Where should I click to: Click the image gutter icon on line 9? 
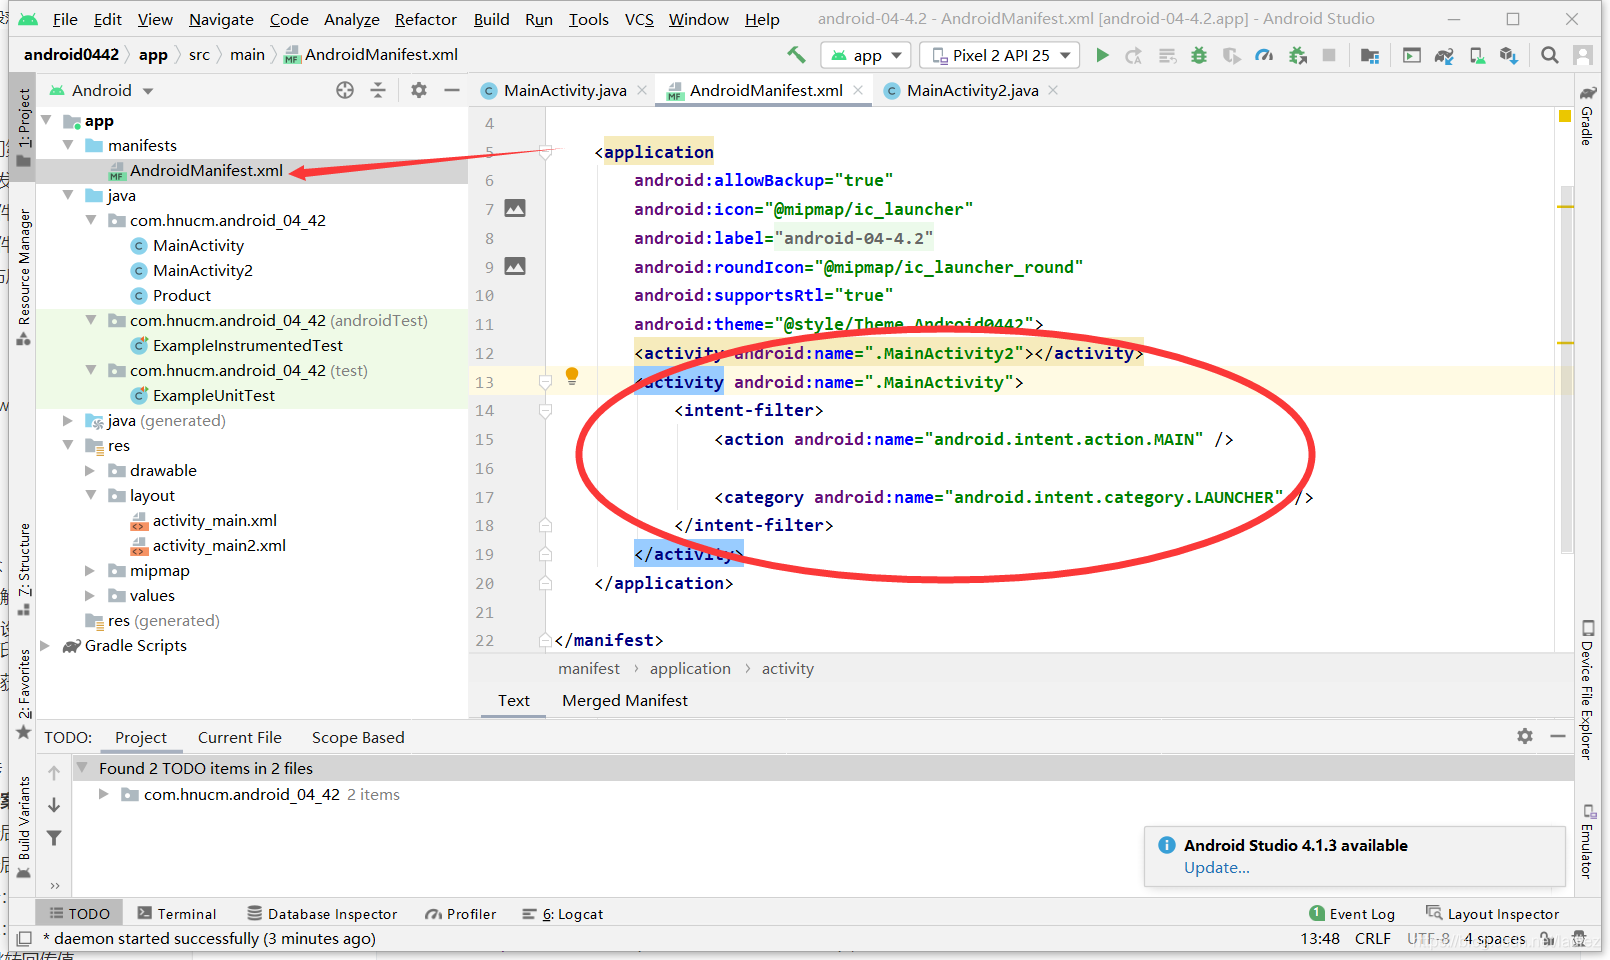(515, 266)
